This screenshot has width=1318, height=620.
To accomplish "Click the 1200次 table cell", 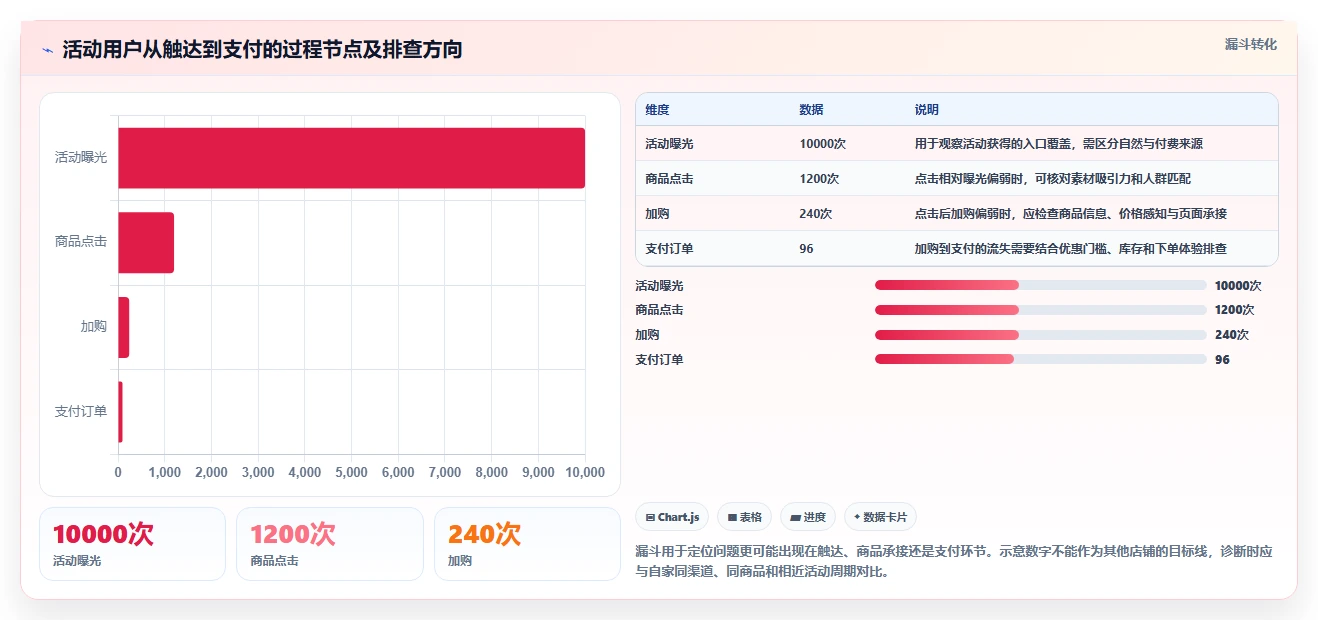I will [x=820, y=179].
